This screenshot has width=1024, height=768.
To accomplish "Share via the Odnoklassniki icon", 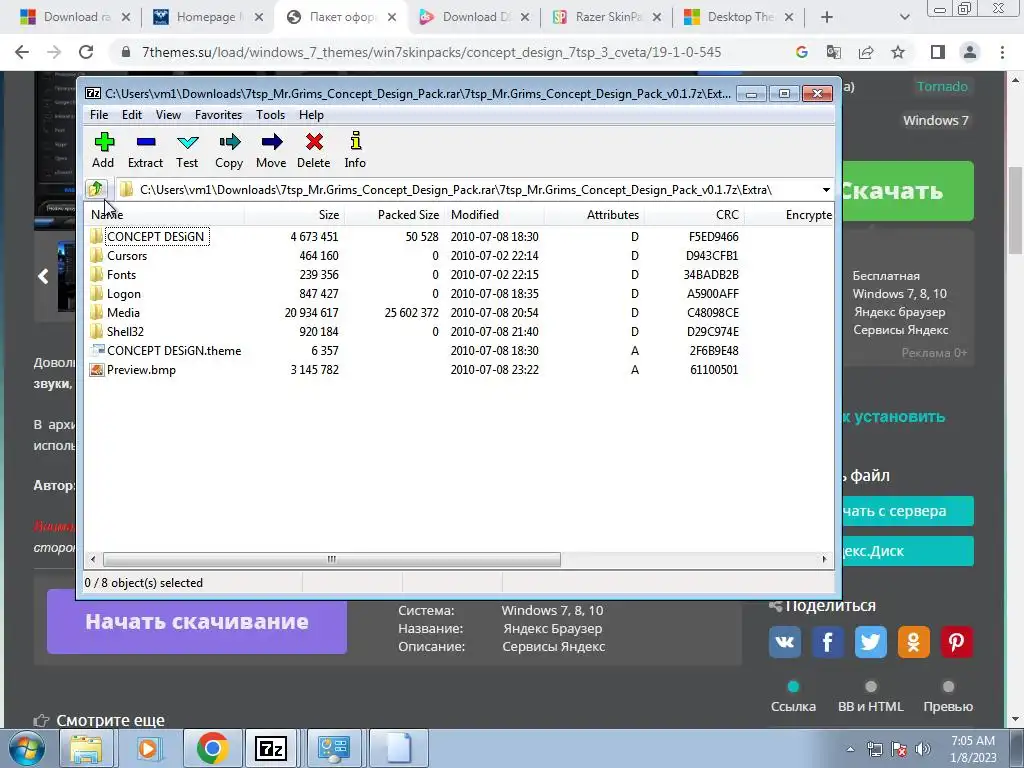I will 914,642.
